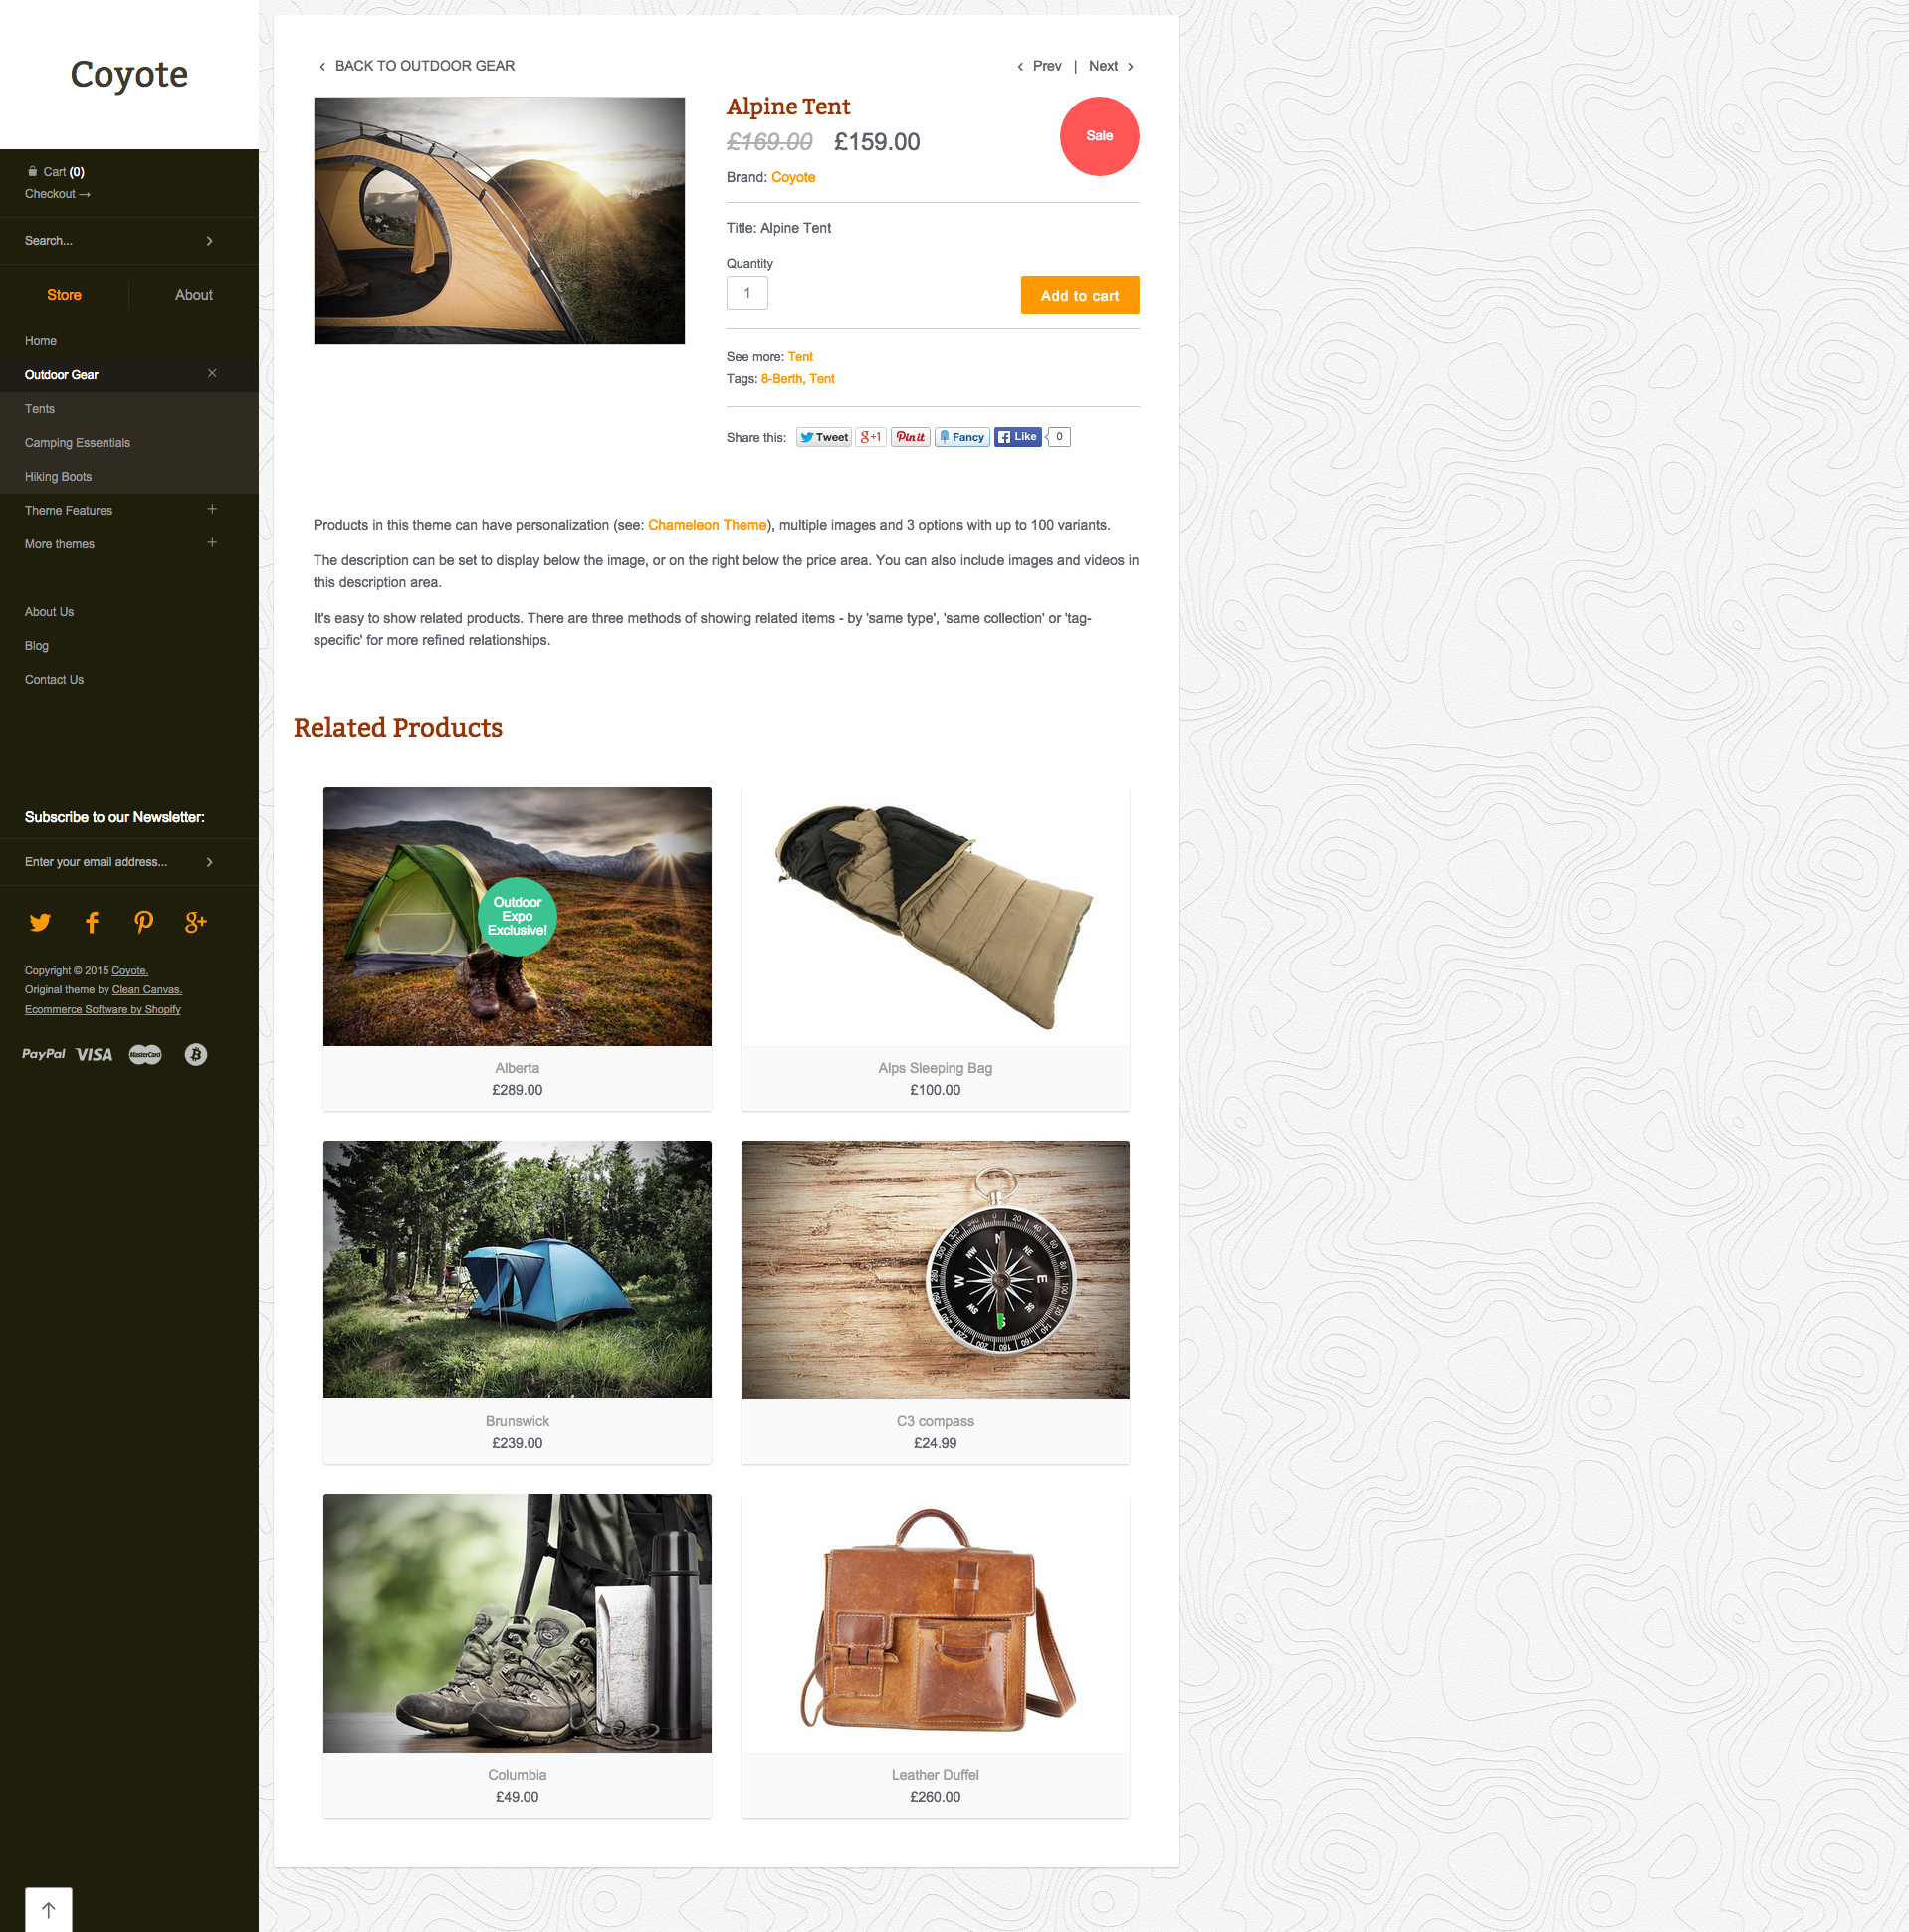Submit search with the arrow icon
The image size is (1909, 1932).
pos(209,241)
